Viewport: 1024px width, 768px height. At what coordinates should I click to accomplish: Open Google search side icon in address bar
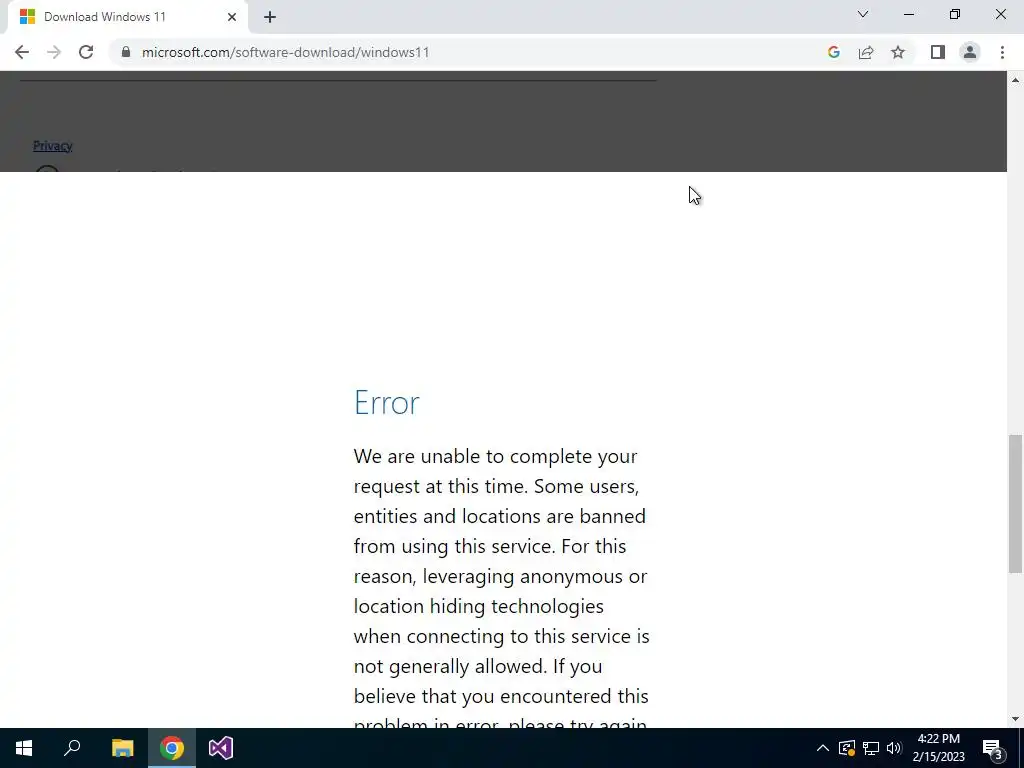point(833,52)
